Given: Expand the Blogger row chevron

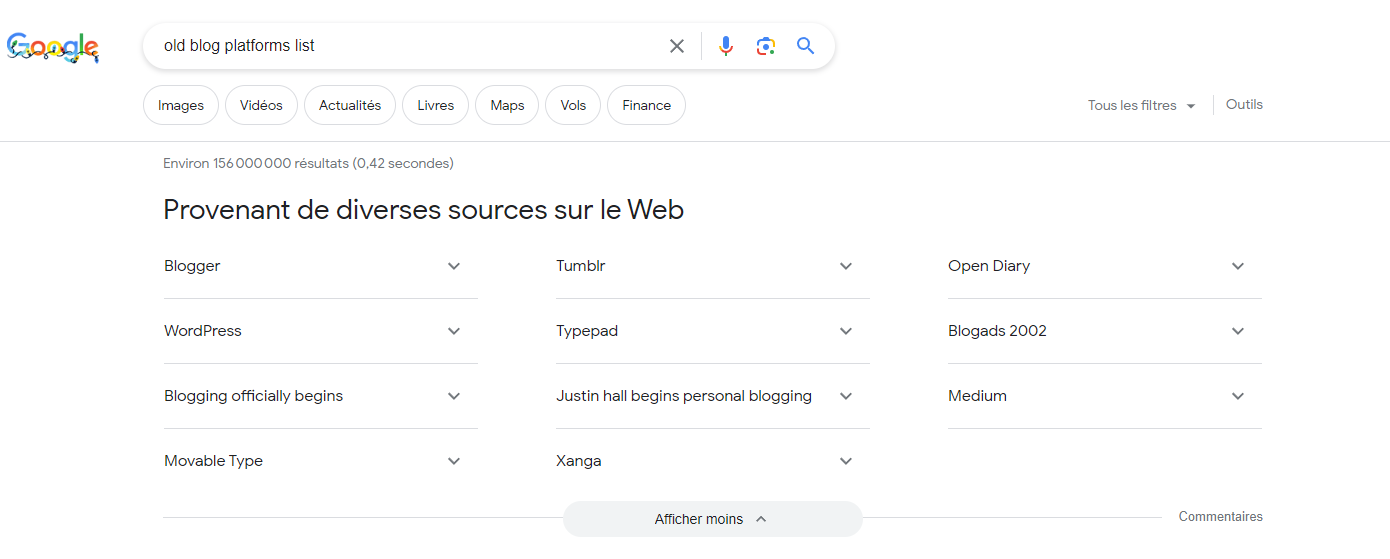Looking at the screenshot, I should tap(454, 266).
